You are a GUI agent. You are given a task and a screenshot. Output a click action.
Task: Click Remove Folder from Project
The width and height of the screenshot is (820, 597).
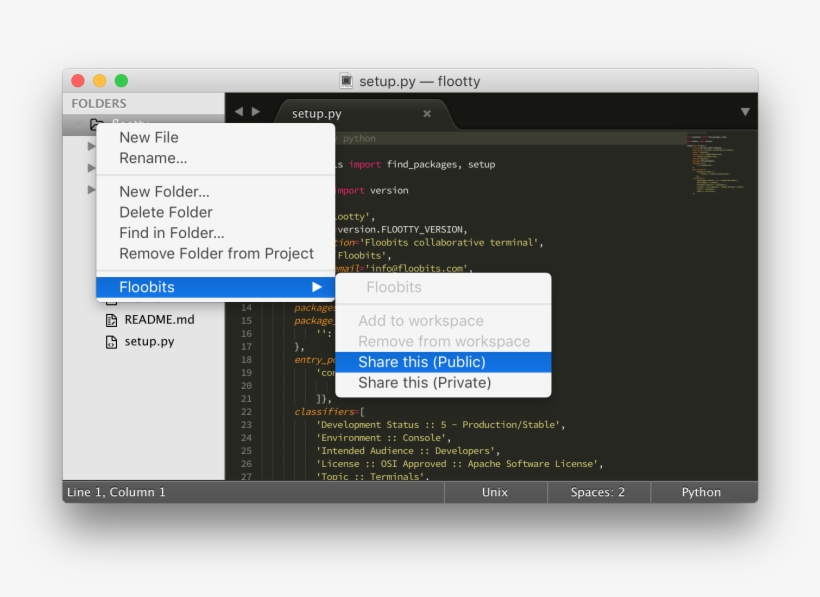click(x=216, y=254)
